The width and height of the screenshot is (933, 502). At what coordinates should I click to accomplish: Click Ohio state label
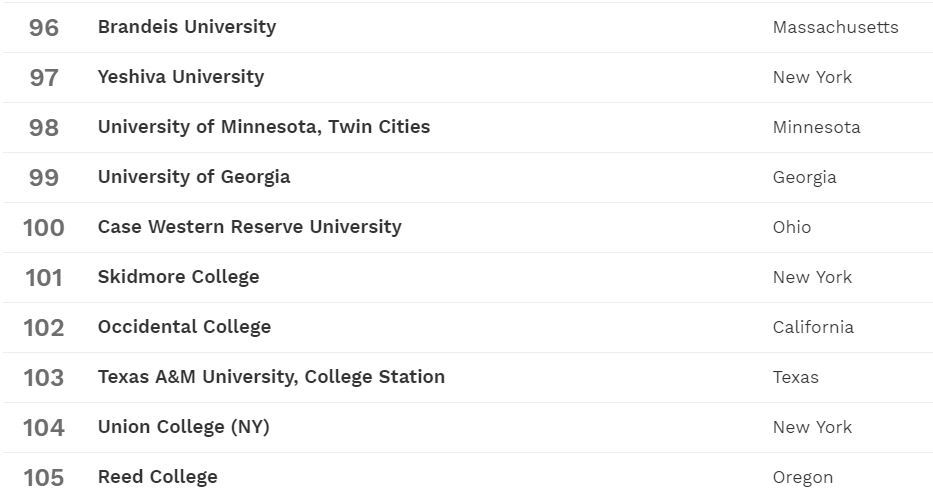click(792, 227)
